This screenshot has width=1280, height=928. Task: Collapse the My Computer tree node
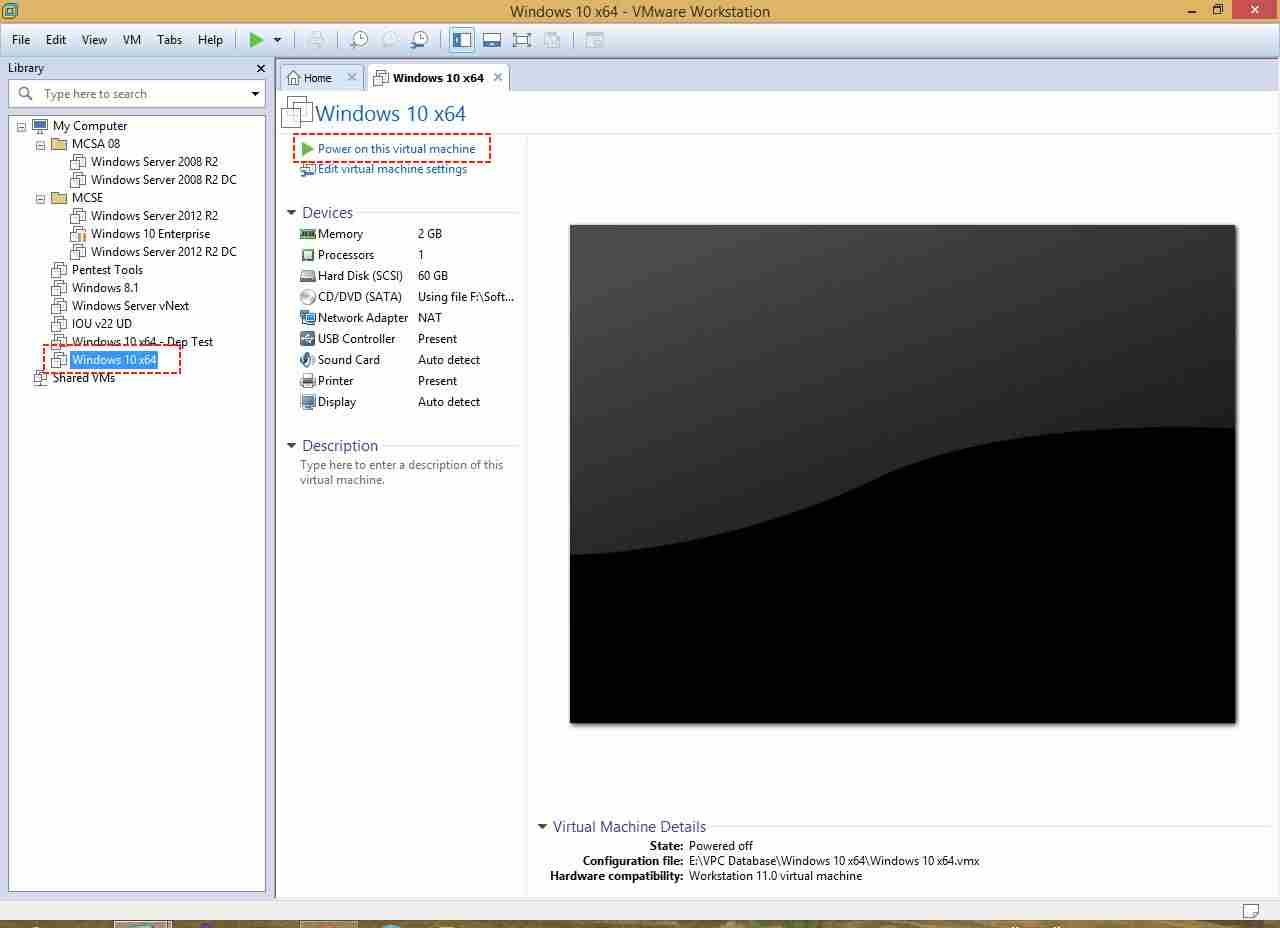[21, 126]
